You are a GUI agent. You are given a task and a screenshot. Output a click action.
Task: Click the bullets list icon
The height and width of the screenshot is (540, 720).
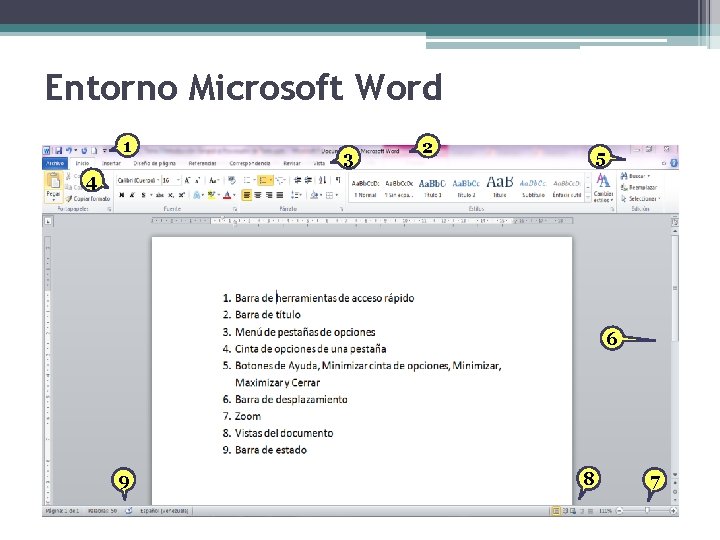248,180
